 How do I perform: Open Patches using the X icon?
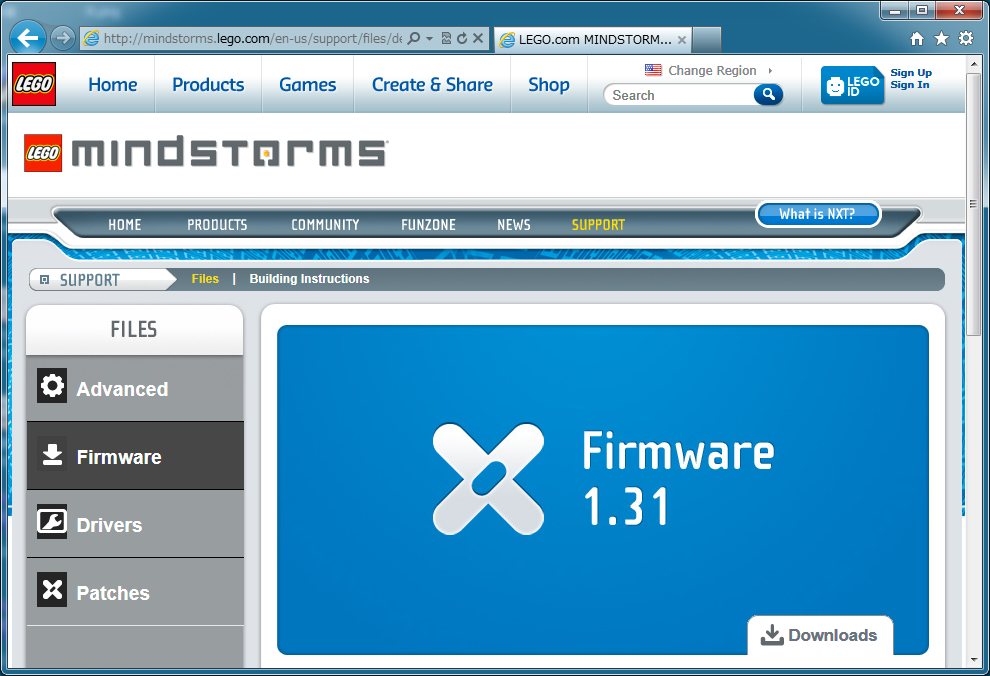52,589
